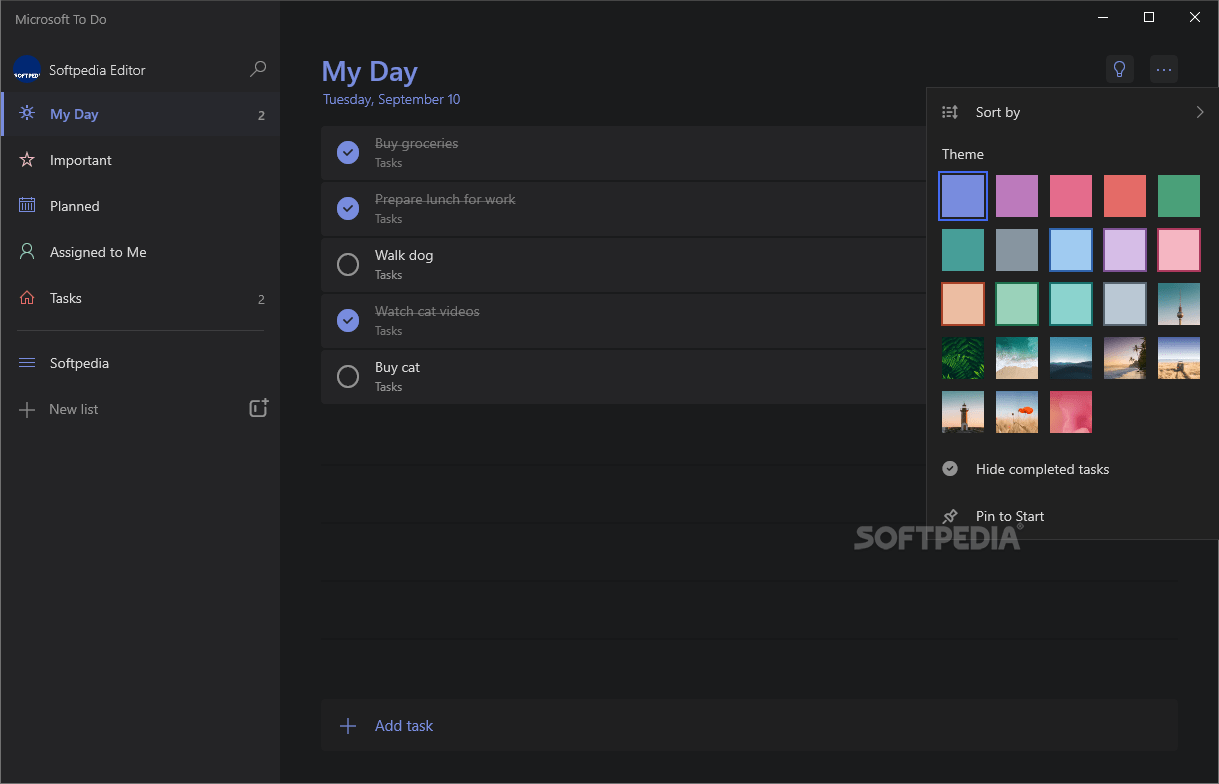This screenshot has width=1219, height=784.
Task: Mark Walk dog as completed
Action: 348,264
